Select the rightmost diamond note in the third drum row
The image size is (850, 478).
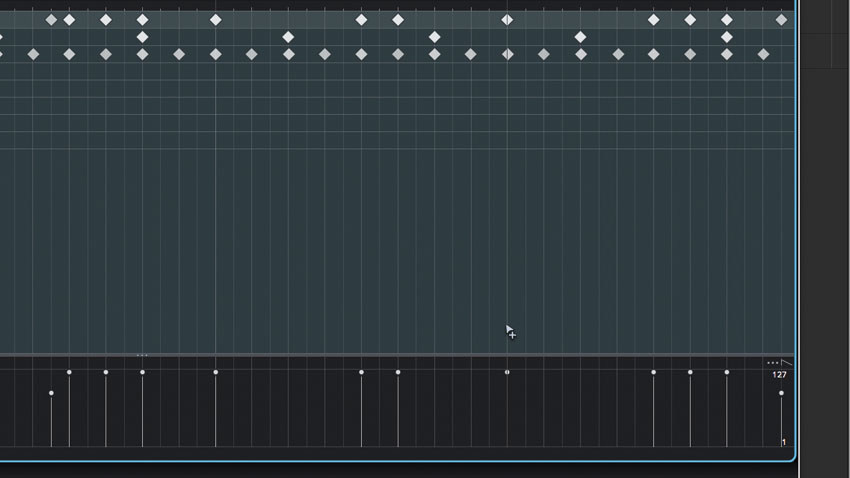(x=763, y=54)
